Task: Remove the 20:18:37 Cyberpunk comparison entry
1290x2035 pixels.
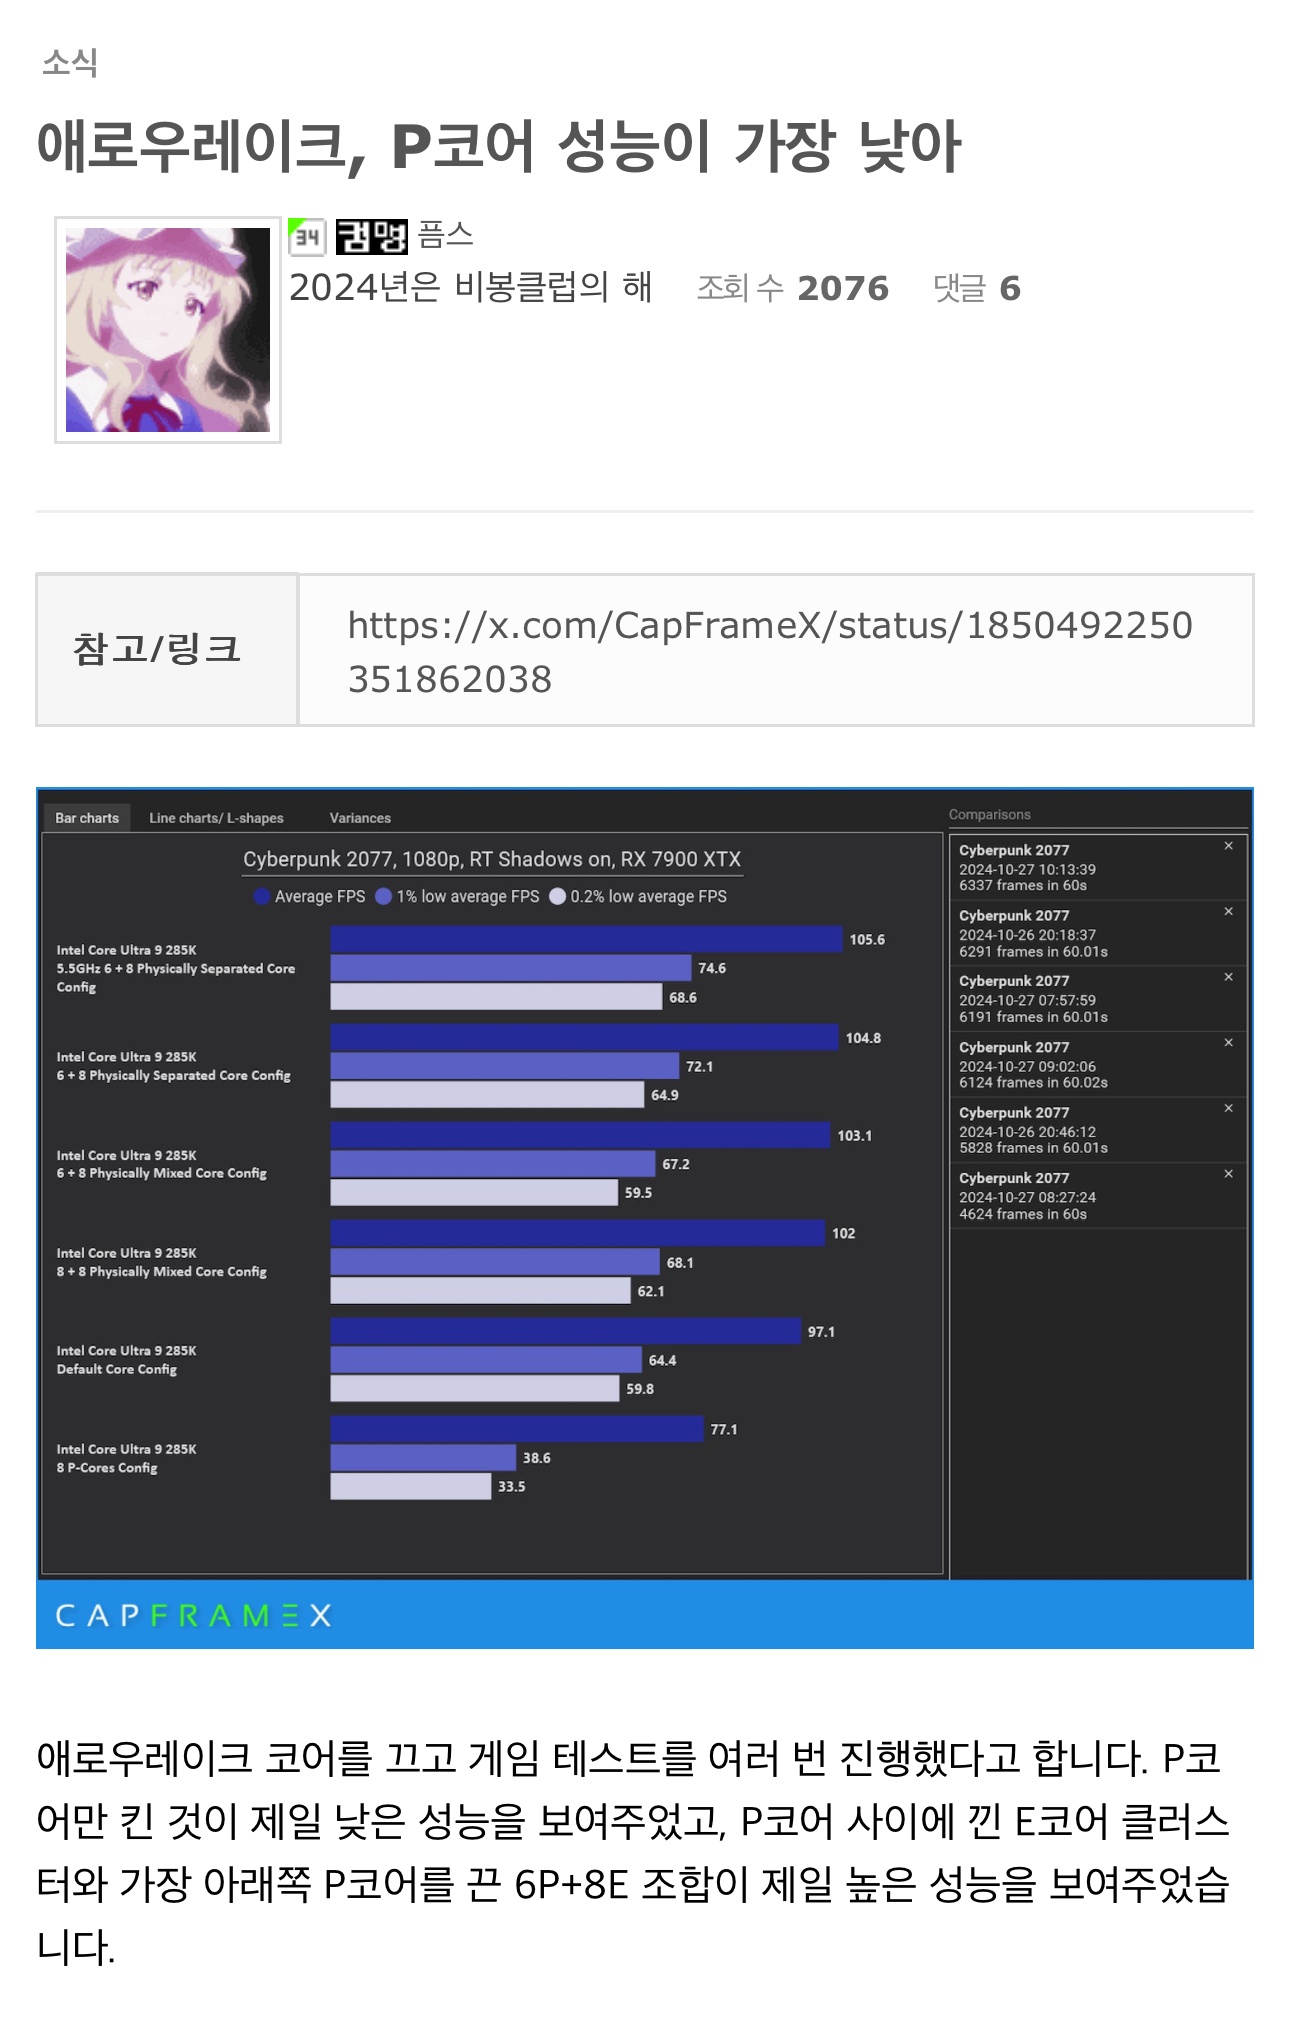Action: 1228,911
